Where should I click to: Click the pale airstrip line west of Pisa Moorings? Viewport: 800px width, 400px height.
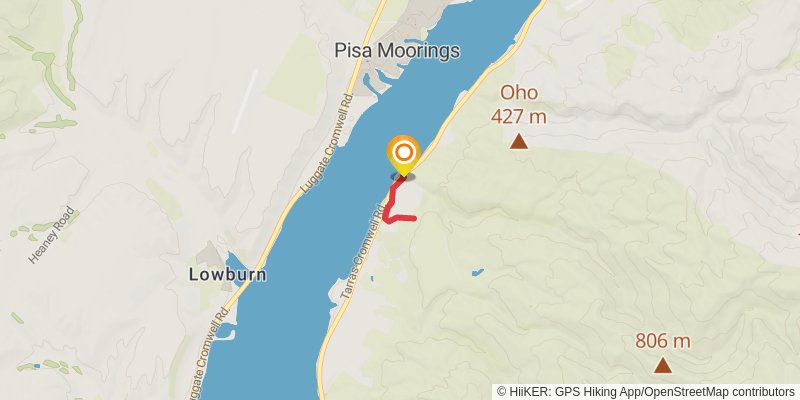coord(245,101)
